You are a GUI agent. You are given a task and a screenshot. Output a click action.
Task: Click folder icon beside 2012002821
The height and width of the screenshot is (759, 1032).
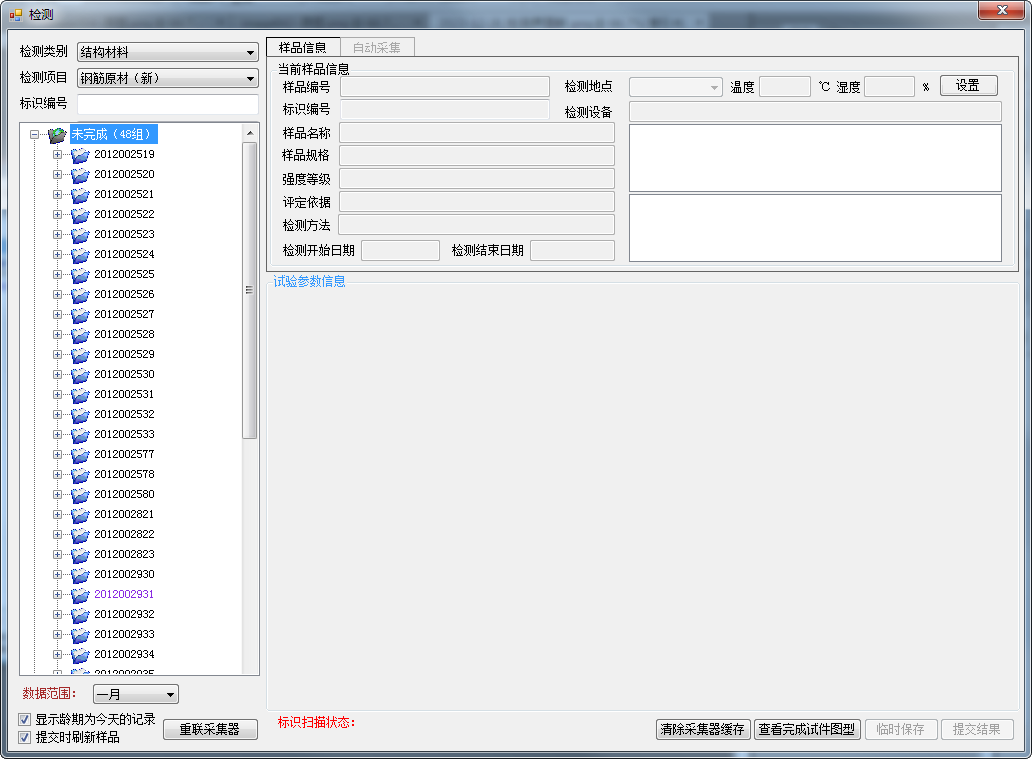tap(80, 515)
